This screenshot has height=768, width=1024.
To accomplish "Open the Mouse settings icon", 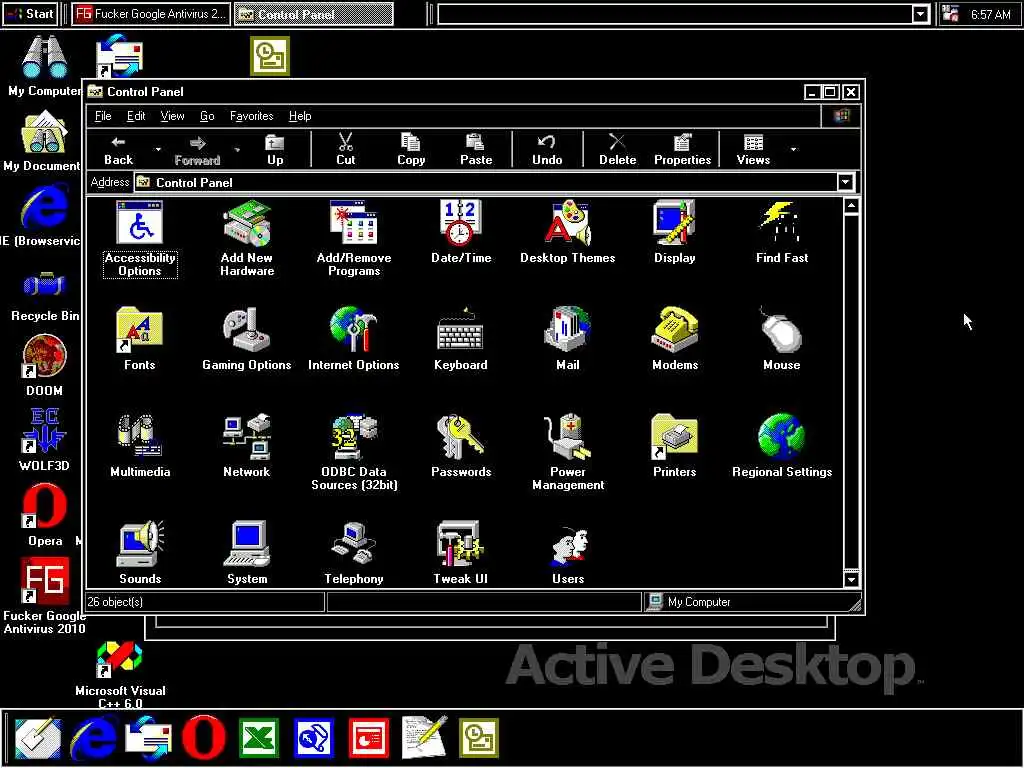I will click(782, 339).
